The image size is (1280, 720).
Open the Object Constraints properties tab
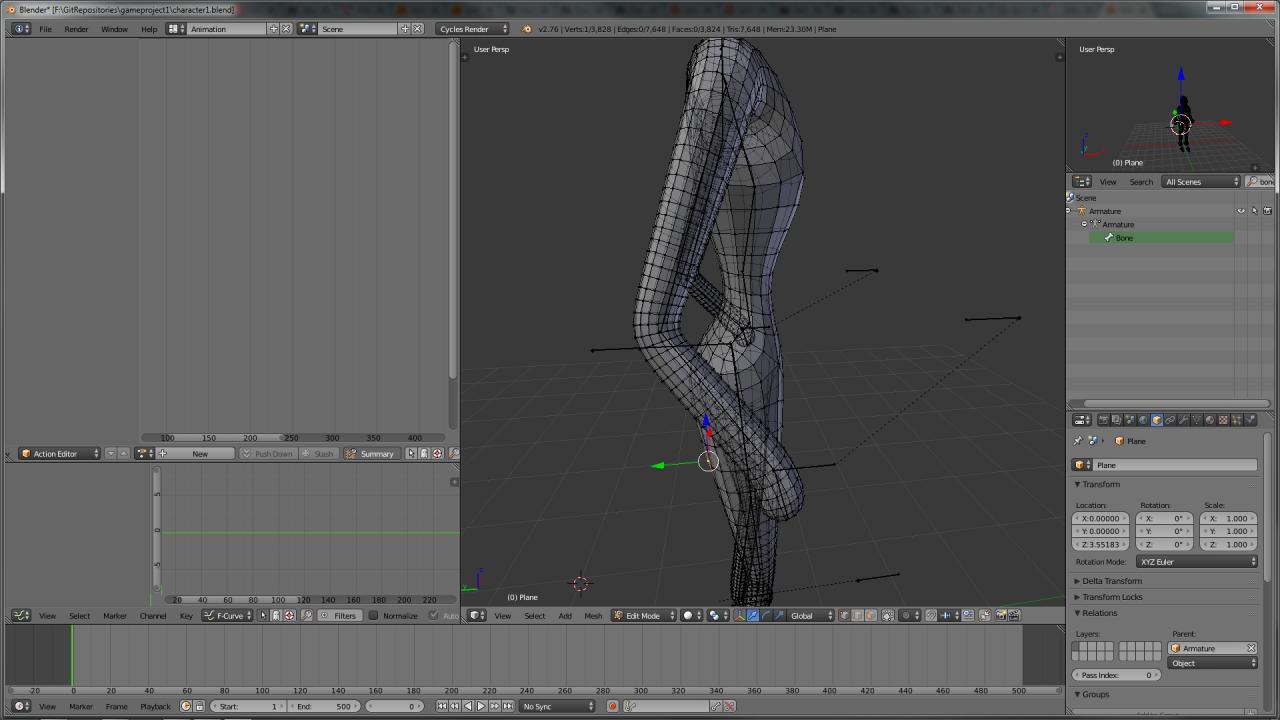pos(1170,420)
